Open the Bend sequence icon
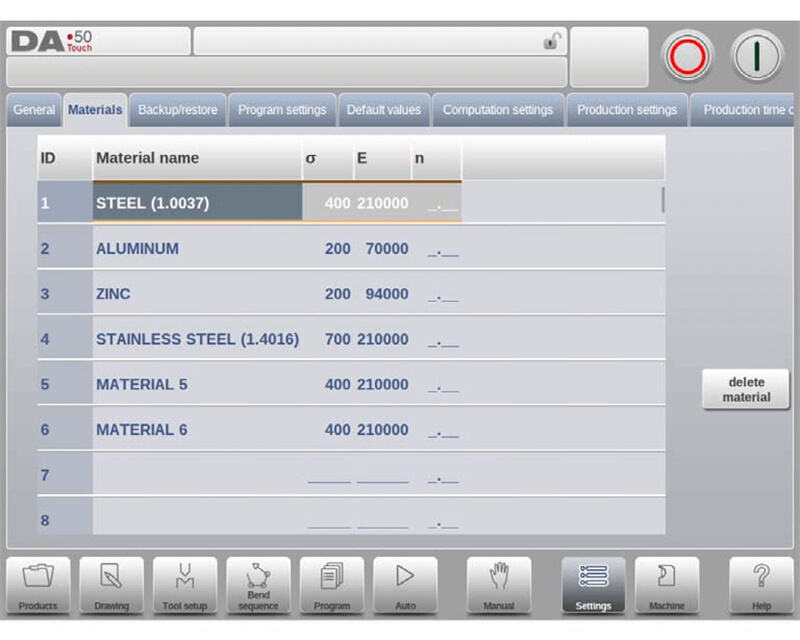The height and width of the screenshot is (640, 800). tap(258, 585)
